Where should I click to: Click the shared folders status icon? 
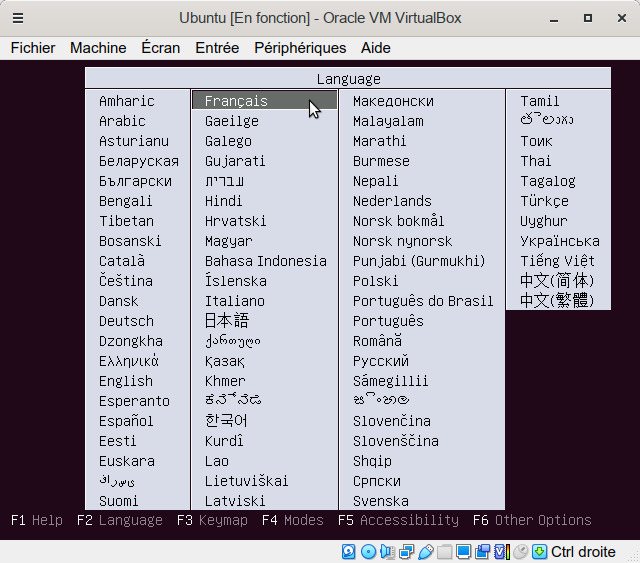(444, 551)
